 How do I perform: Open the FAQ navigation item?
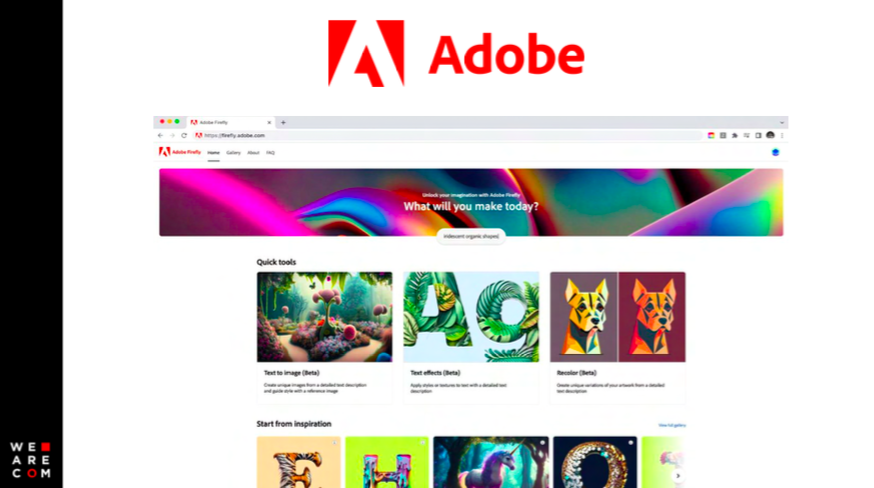tap(270, 153)
